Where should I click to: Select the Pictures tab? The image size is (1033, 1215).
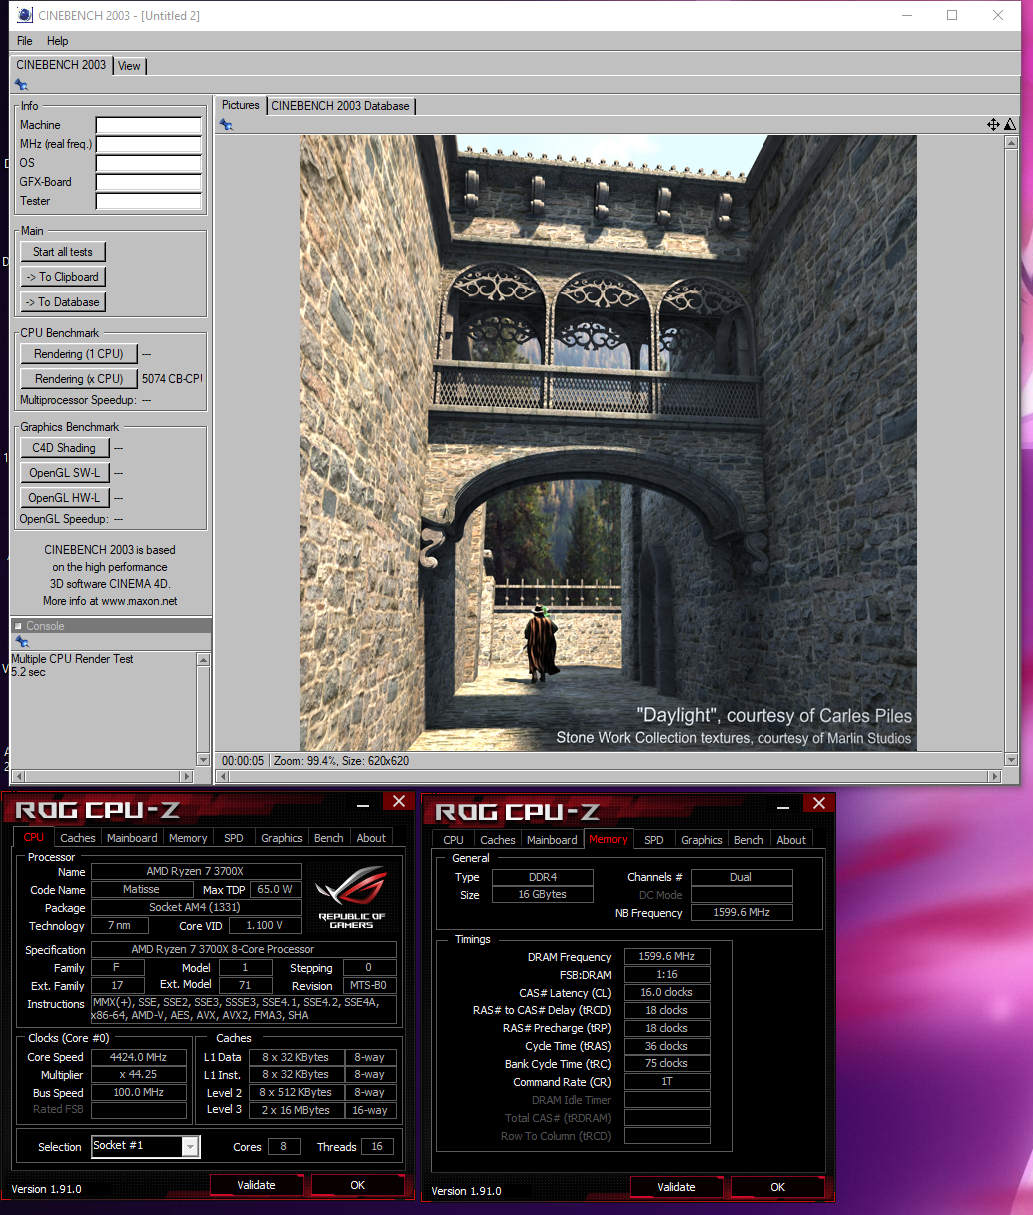(x=241, y=105)
